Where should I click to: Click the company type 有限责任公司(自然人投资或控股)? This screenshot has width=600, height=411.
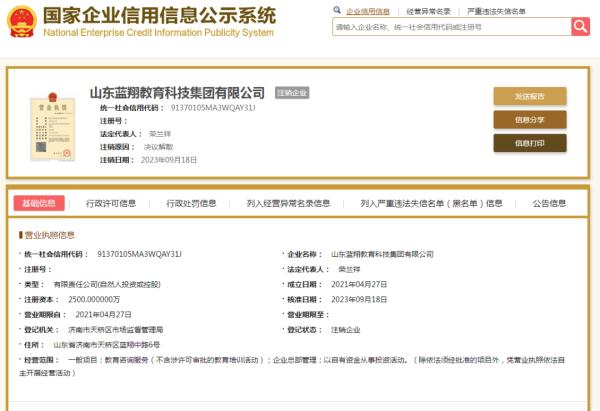(x=107, y=284)
